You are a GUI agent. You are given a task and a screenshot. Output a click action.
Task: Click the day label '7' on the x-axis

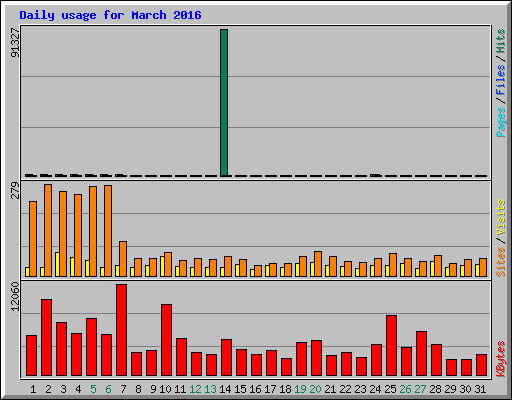123,389
